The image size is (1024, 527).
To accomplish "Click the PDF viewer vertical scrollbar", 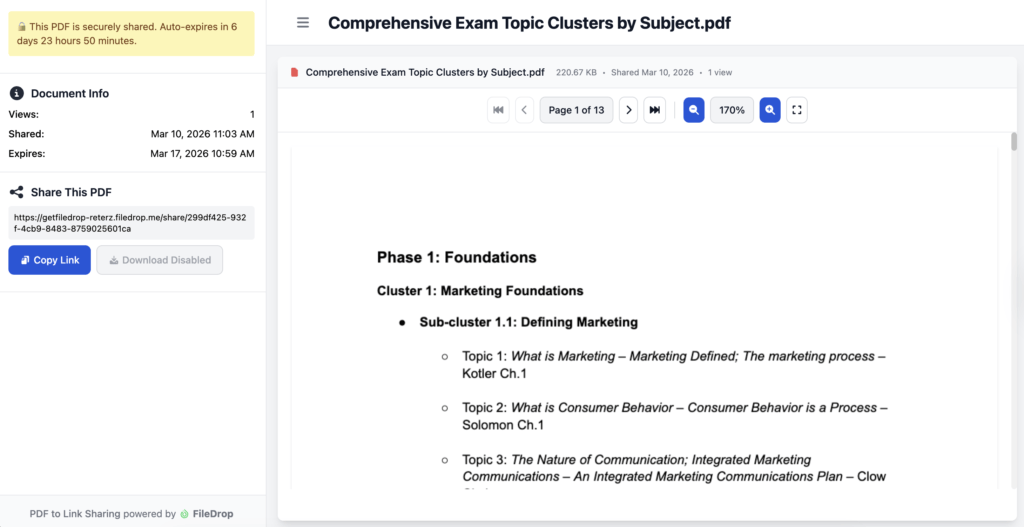I will [x=1014, y=142].
